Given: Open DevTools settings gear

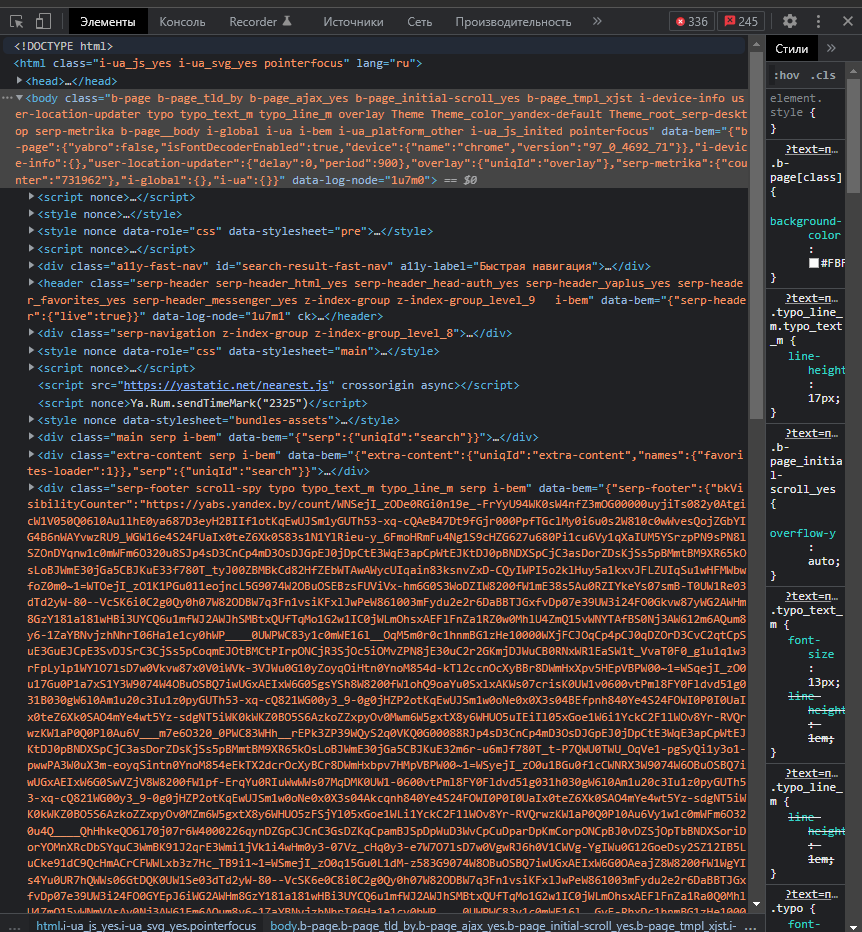Looking at the screenshot, I should 790,21.
